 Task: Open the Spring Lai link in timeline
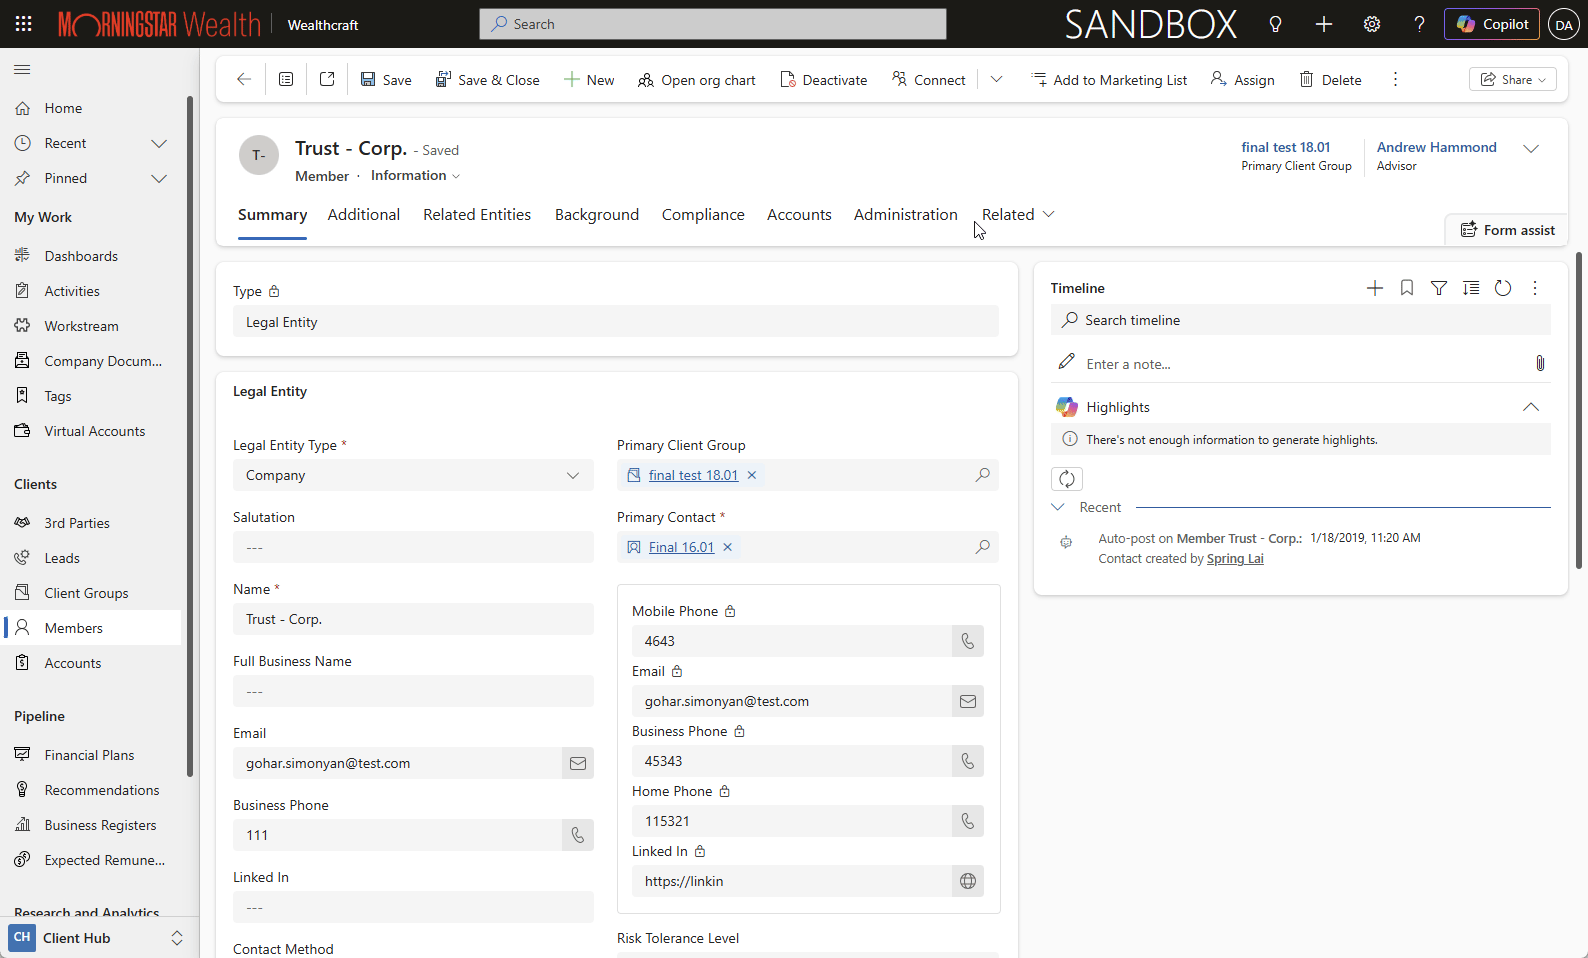[1235, 559]
